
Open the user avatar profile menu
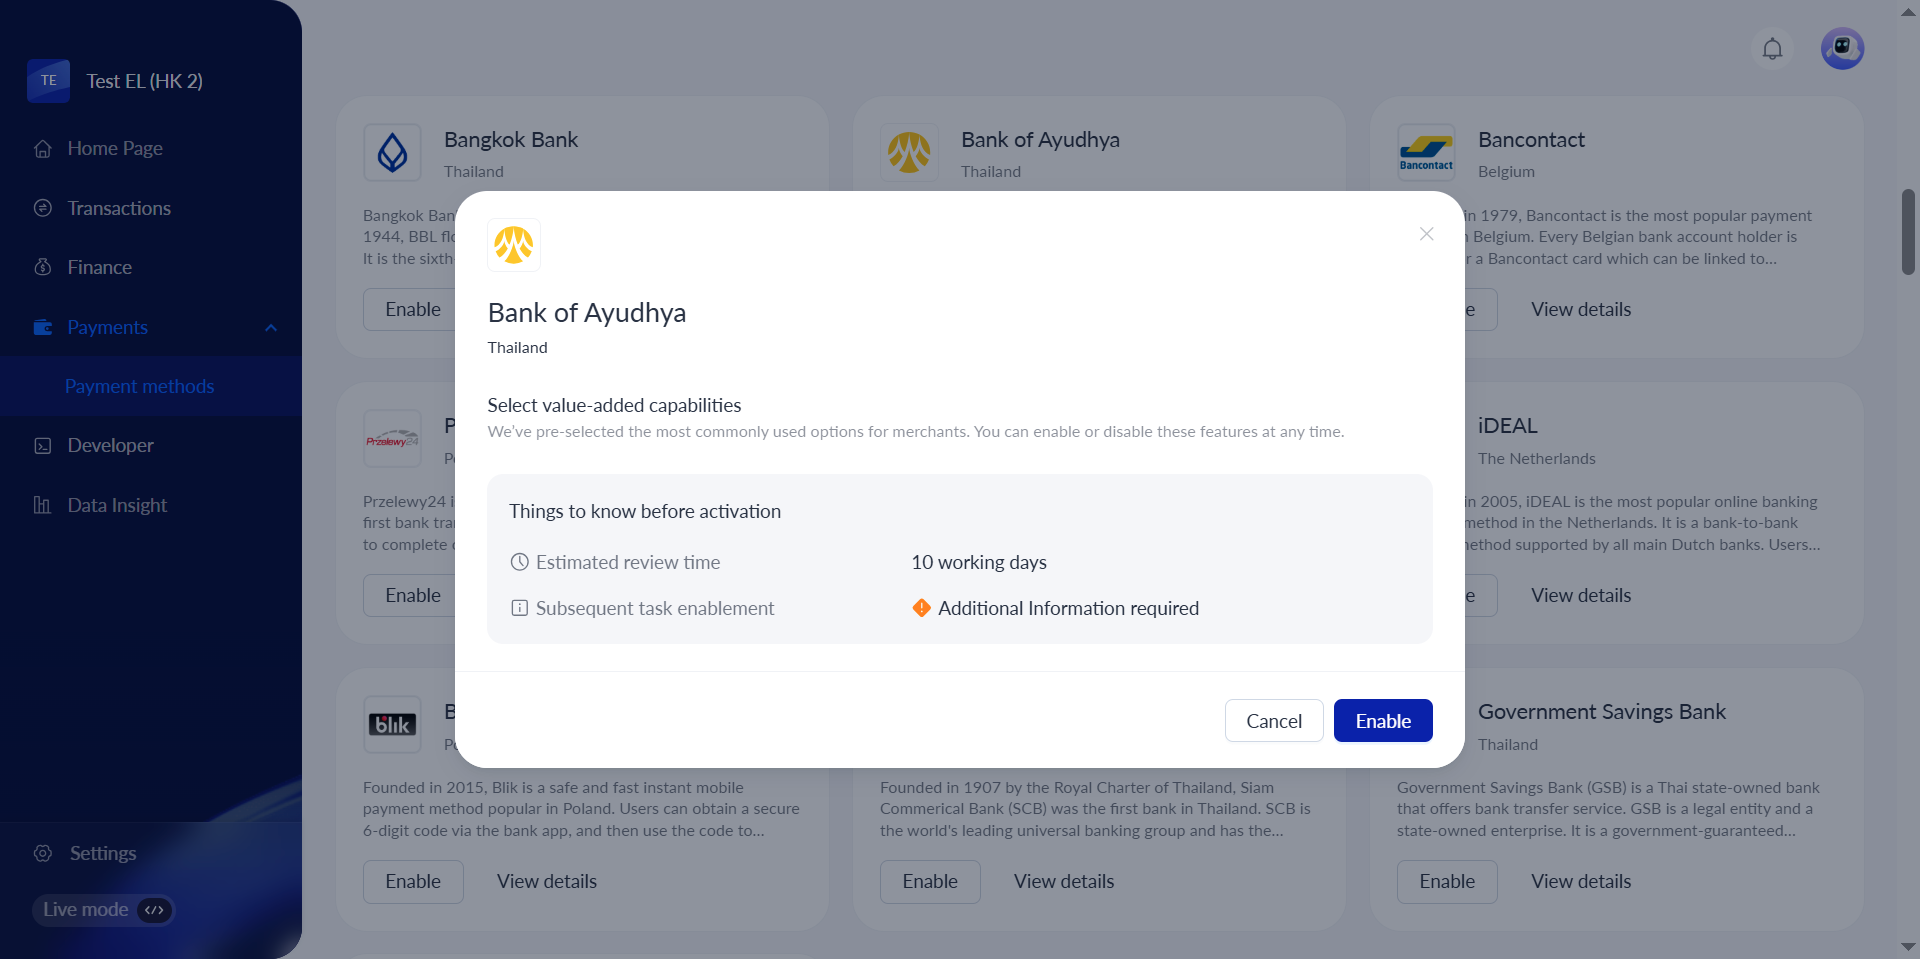pyautogui.click(x=1842, y=48)
